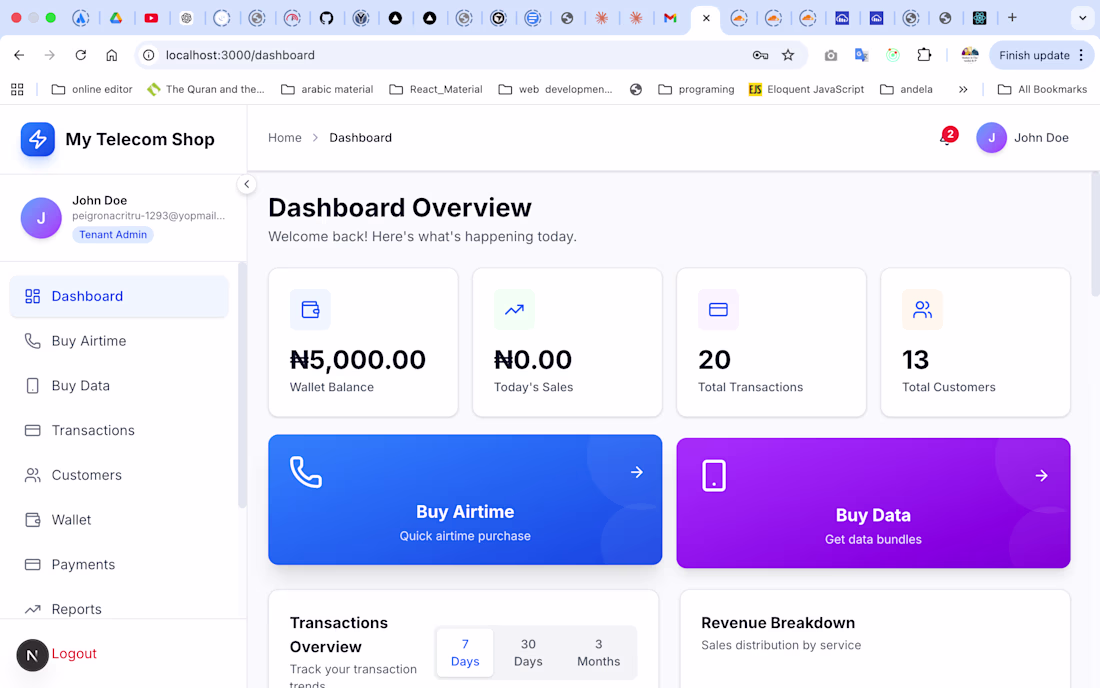Screen dimensions: 1100x688
Task: Open Payments in the sidebar
Action: (119, 565)
